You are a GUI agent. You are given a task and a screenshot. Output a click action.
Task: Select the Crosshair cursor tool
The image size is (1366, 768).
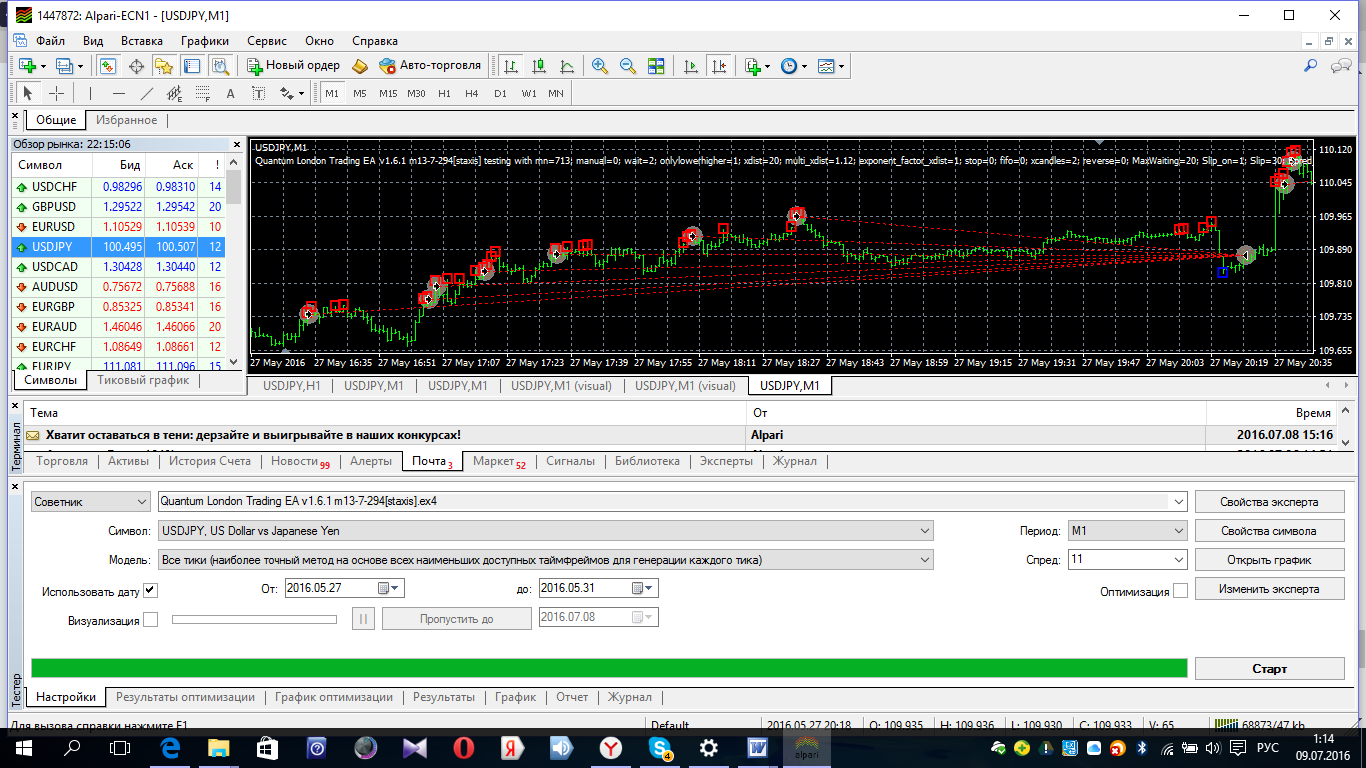[x=57, y=93]
